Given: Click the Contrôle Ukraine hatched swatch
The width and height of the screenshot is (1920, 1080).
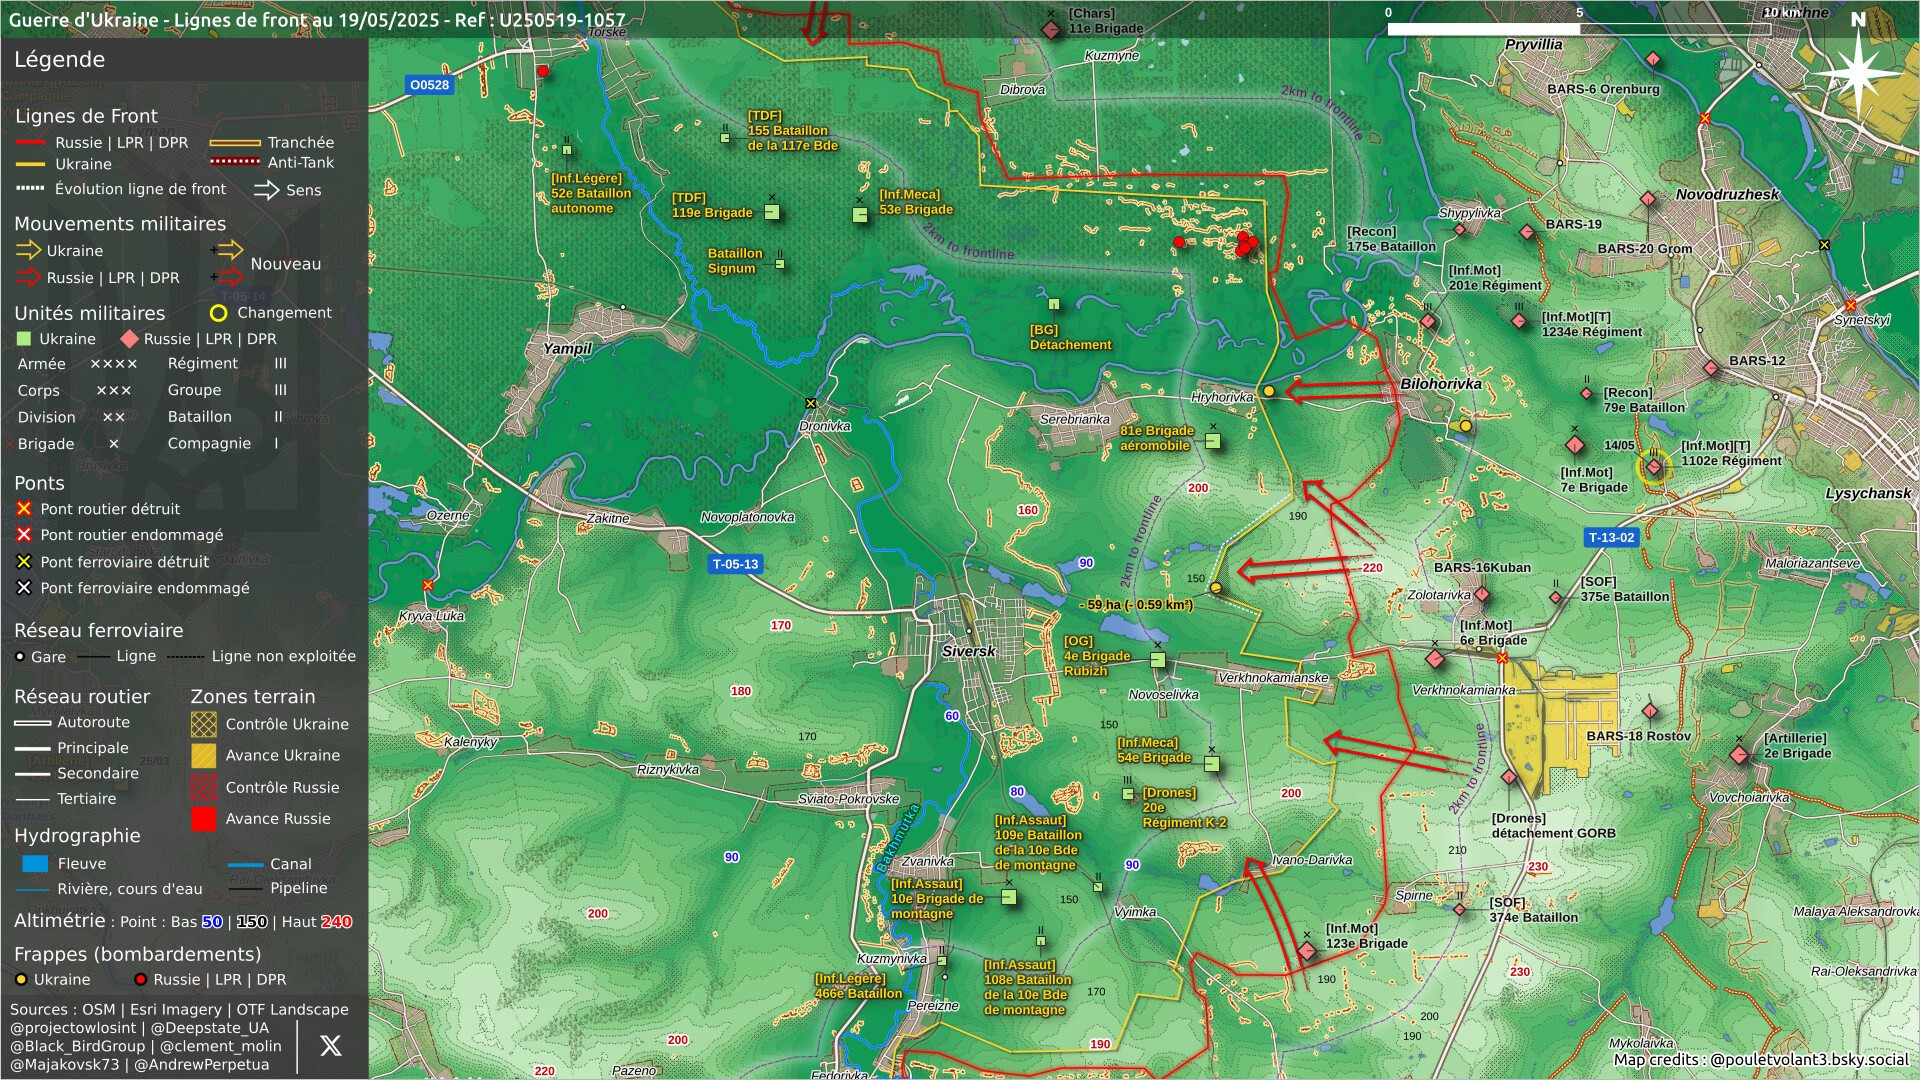Looking at the screenshot, I should [x=203, y=724].
